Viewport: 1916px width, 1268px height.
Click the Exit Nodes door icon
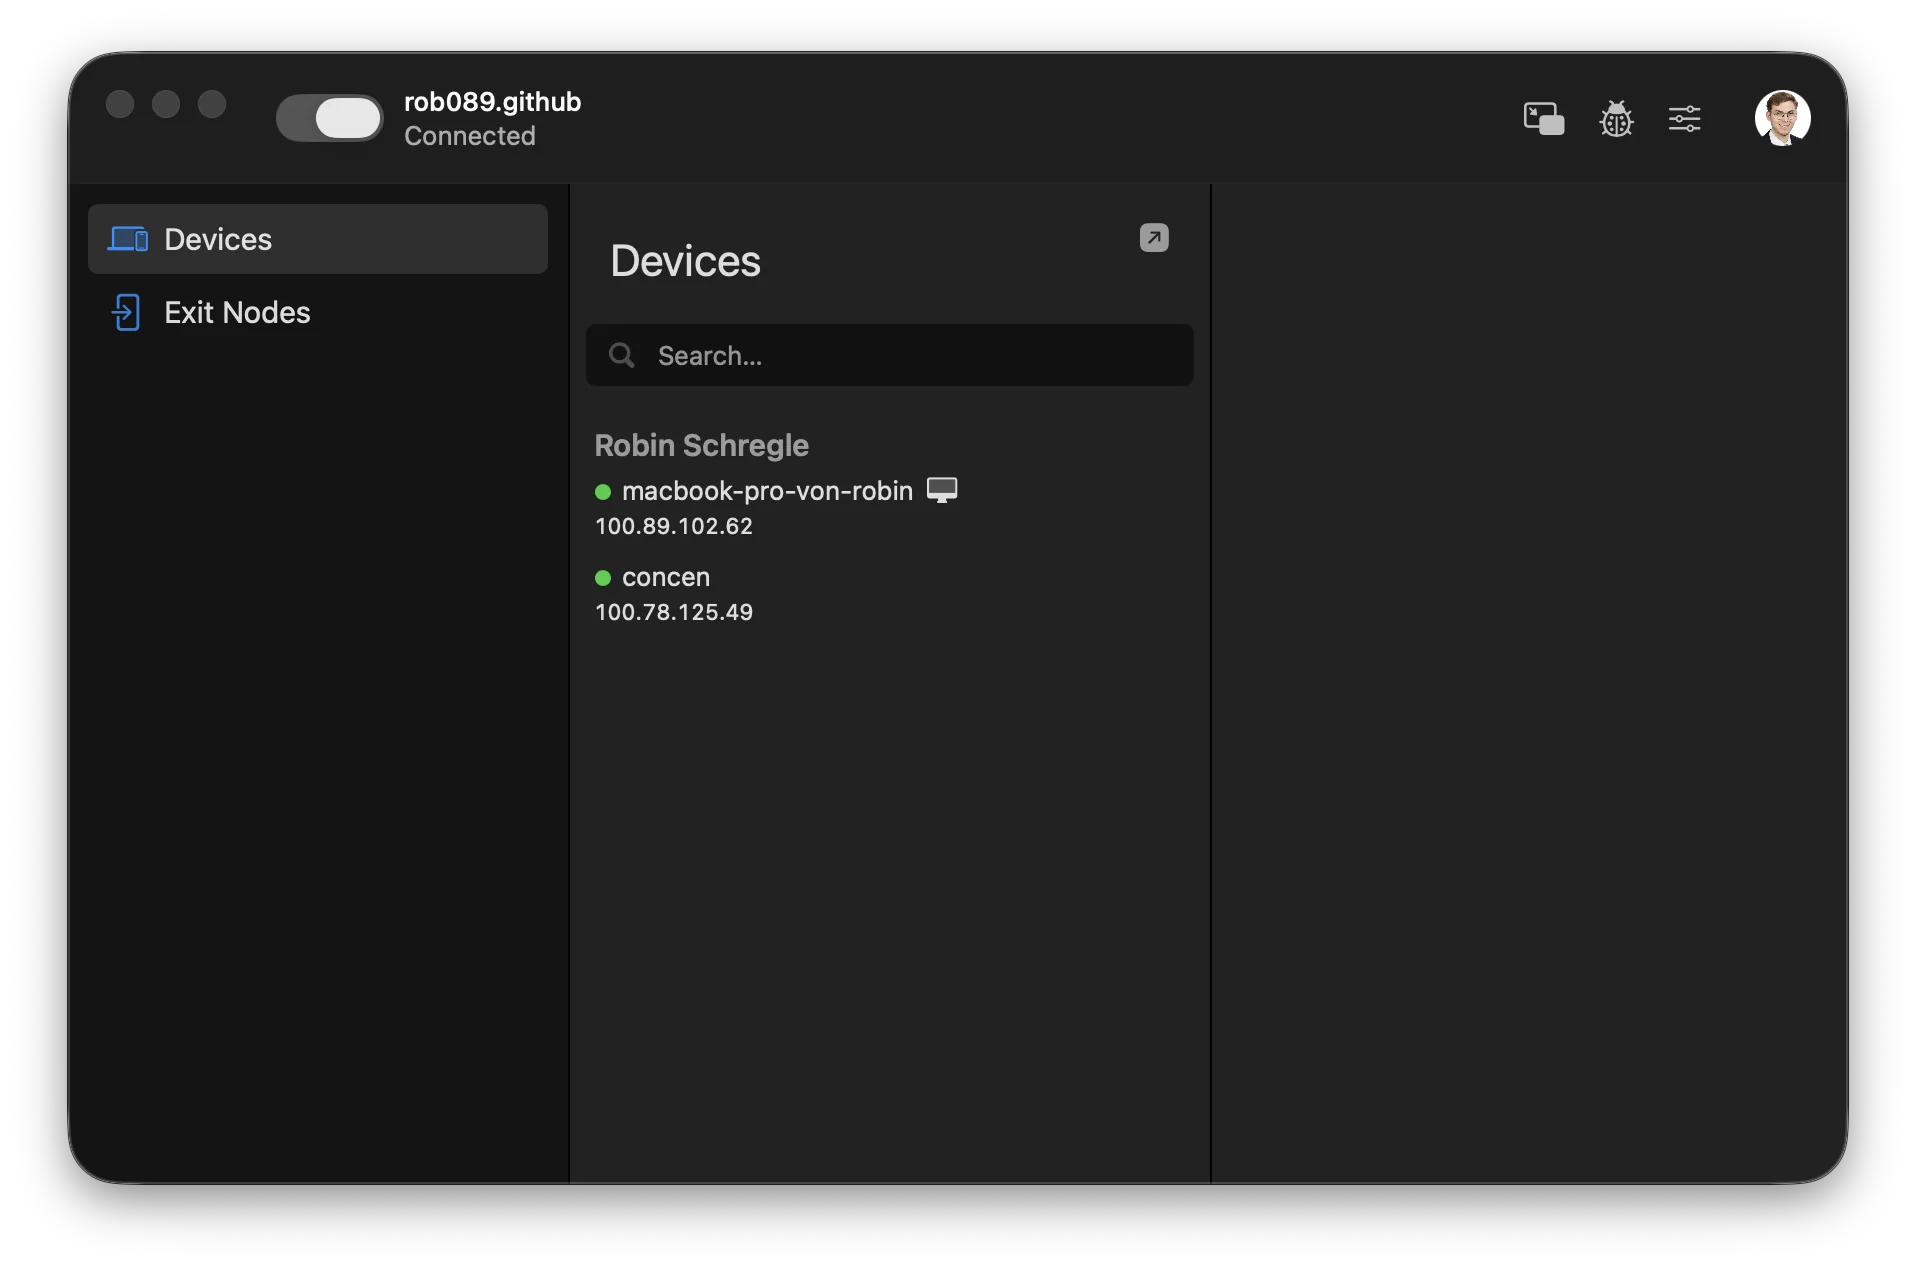126,312
